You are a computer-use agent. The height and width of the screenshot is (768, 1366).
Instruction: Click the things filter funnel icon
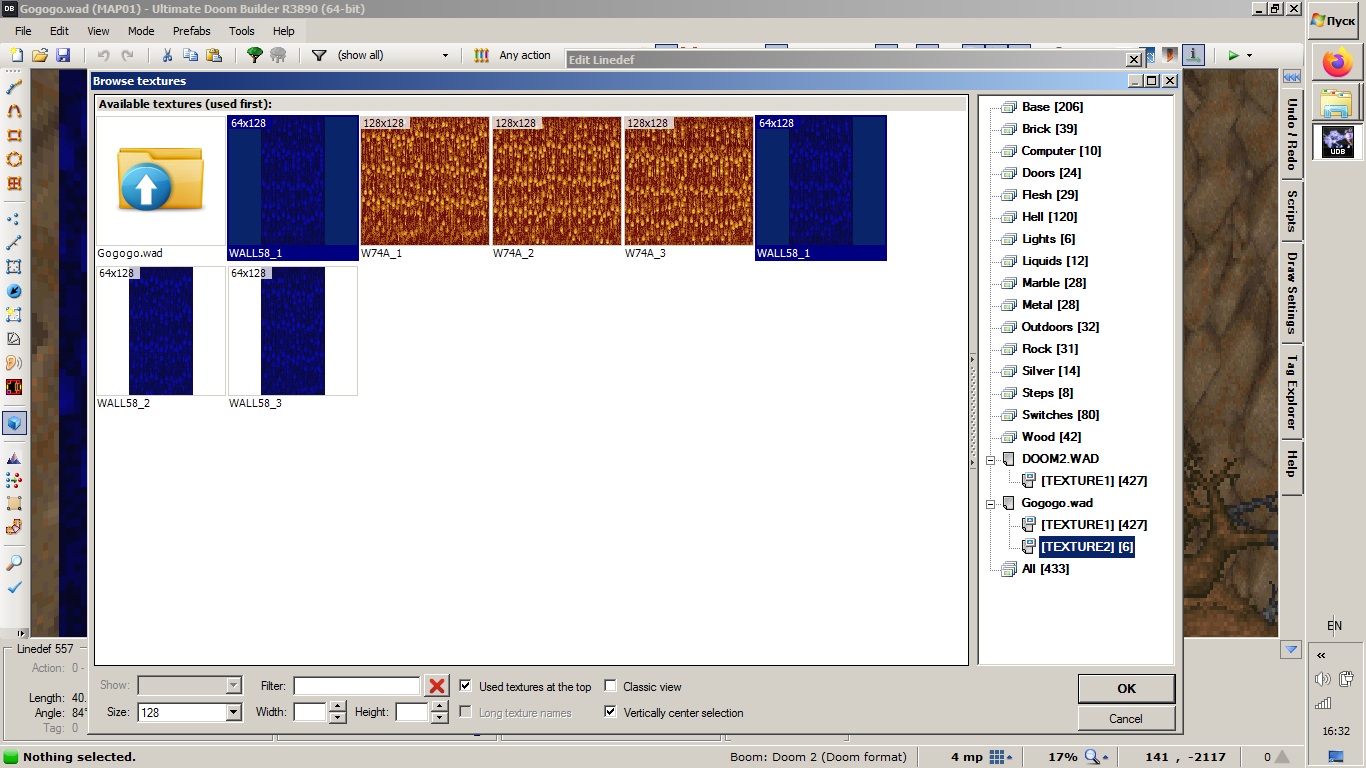319,55
